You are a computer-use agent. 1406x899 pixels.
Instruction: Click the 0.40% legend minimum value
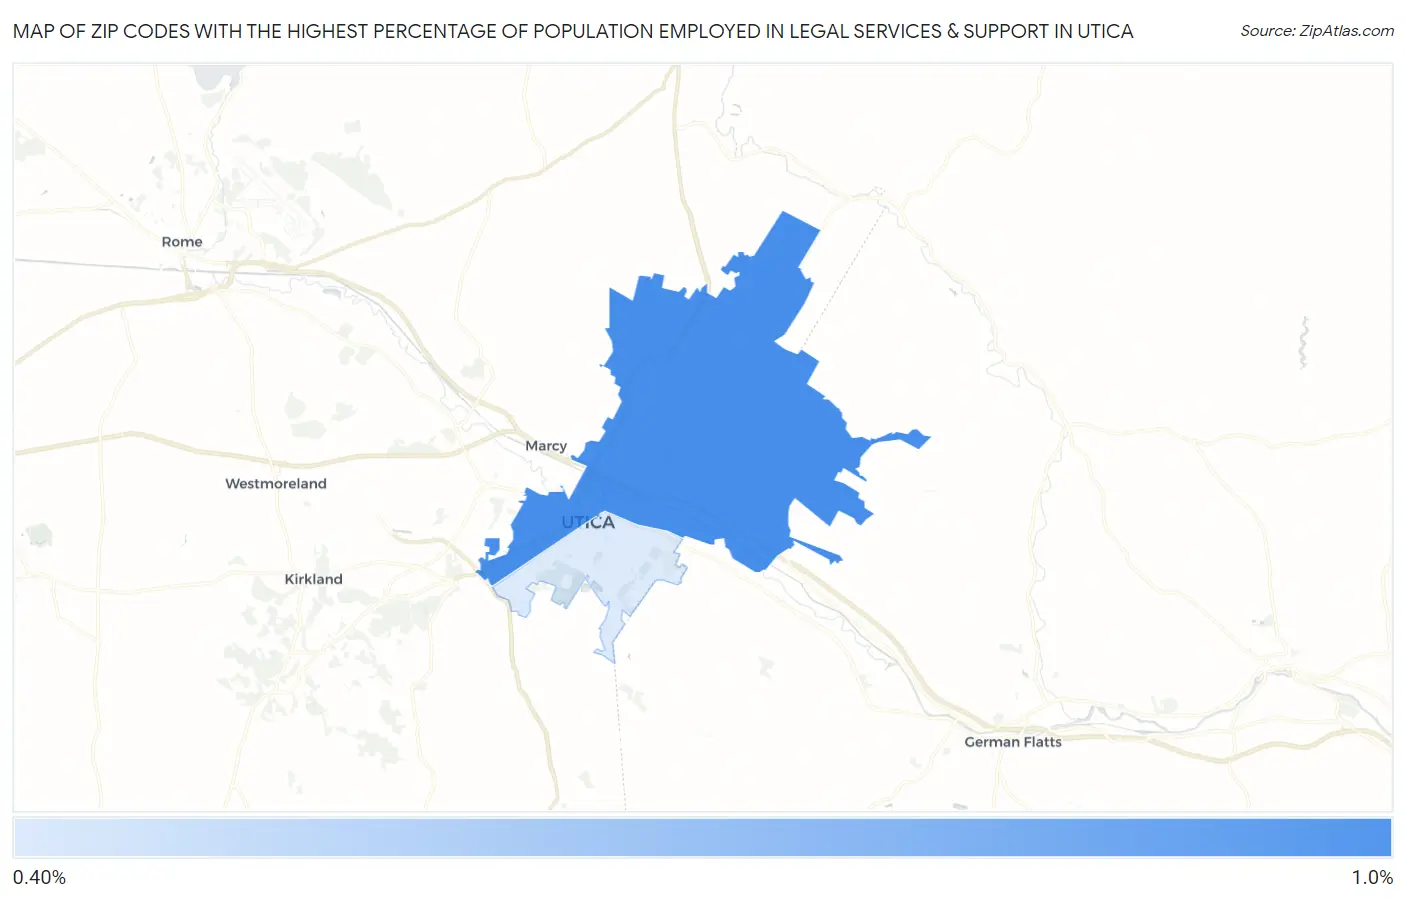coord(39,878)
